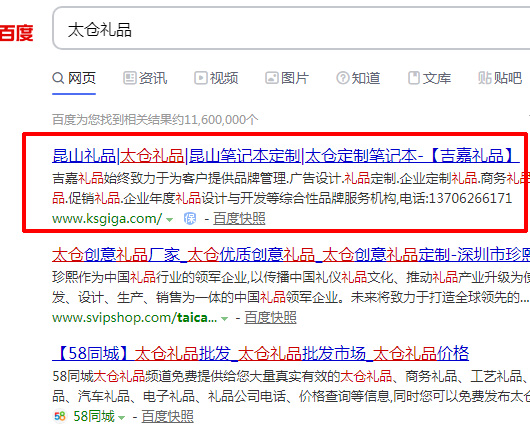Open the 【58同城】太仓礼品批发 result title
530x430 pixels.
coord(261,354)
